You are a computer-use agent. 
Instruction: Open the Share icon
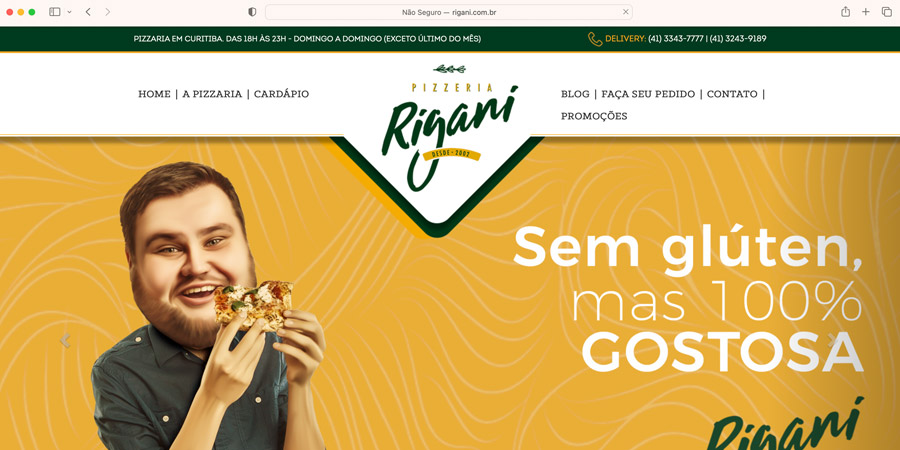click(x=845, y=11)
